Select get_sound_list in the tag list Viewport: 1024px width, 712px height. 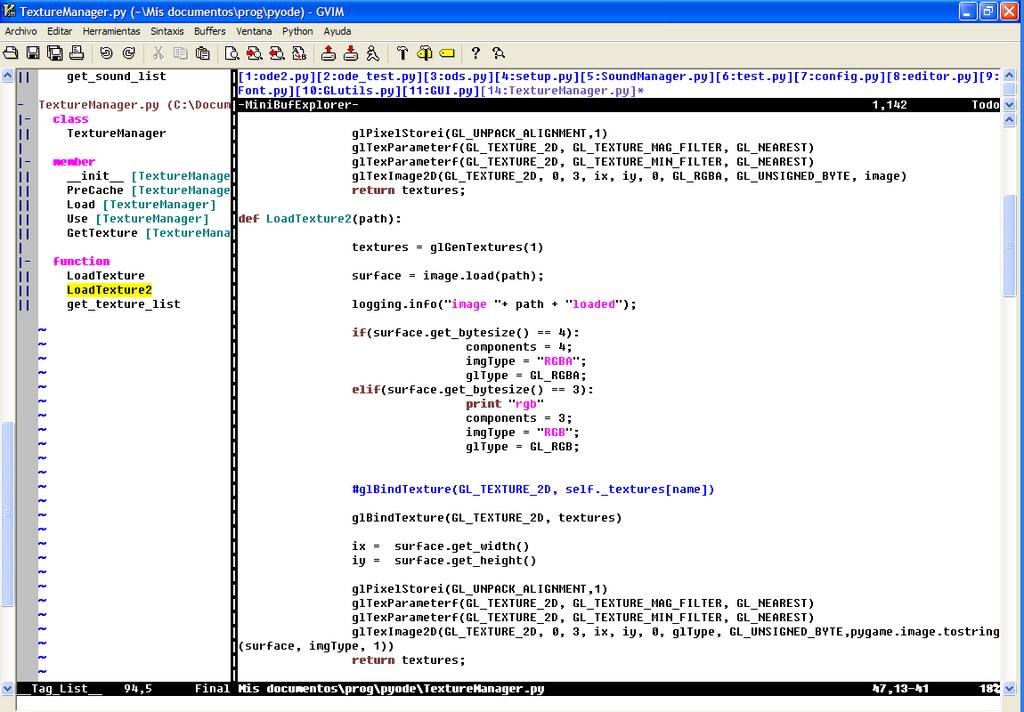coord(116,76)
